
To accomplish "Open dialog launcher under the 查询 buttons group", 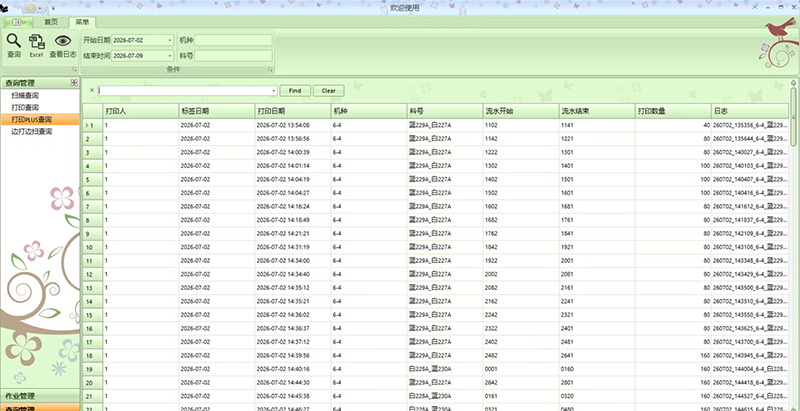I will point(75,70).
